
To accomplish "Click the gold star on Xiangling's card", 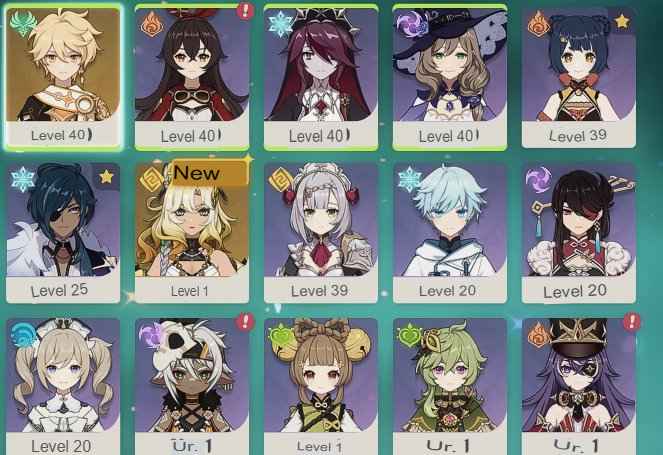I will [622, 21].
